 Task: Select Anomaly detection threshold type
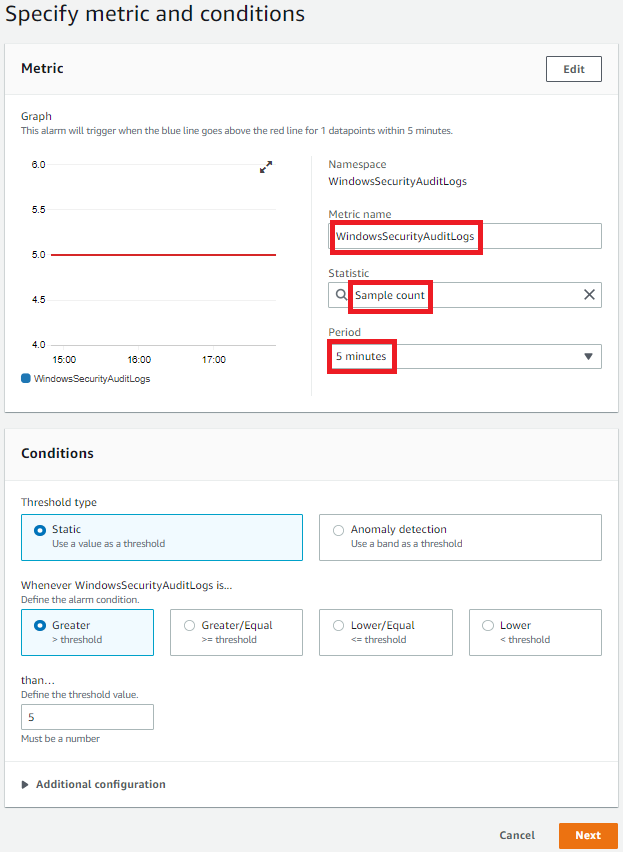click(x=338, y=530)
